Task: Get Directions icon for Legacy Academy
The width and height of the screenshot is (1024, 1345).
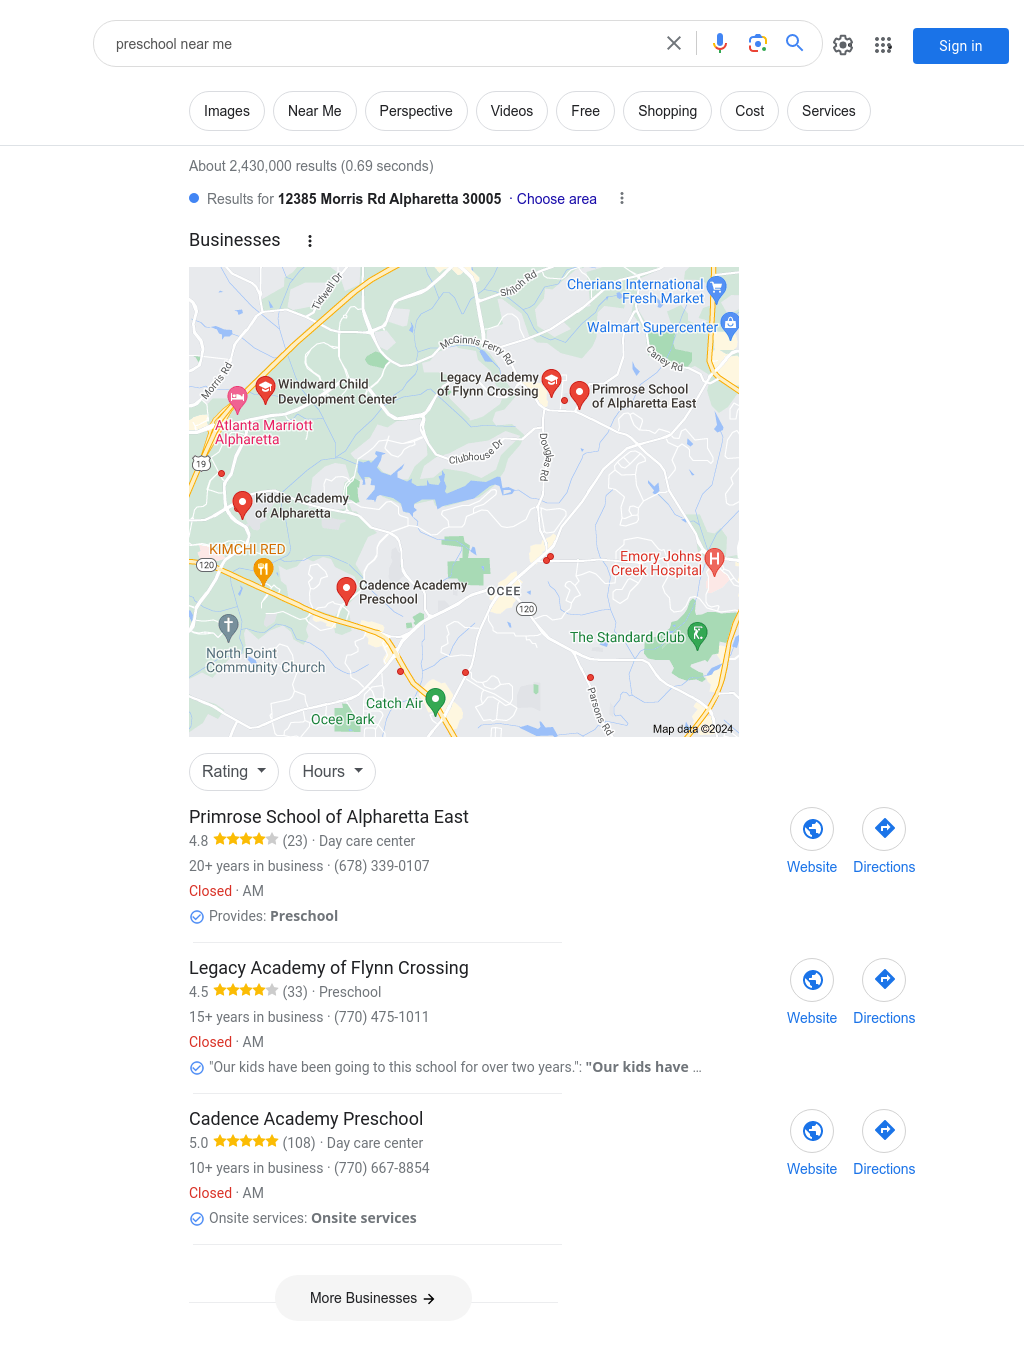Action: click(x=884, y=980)
